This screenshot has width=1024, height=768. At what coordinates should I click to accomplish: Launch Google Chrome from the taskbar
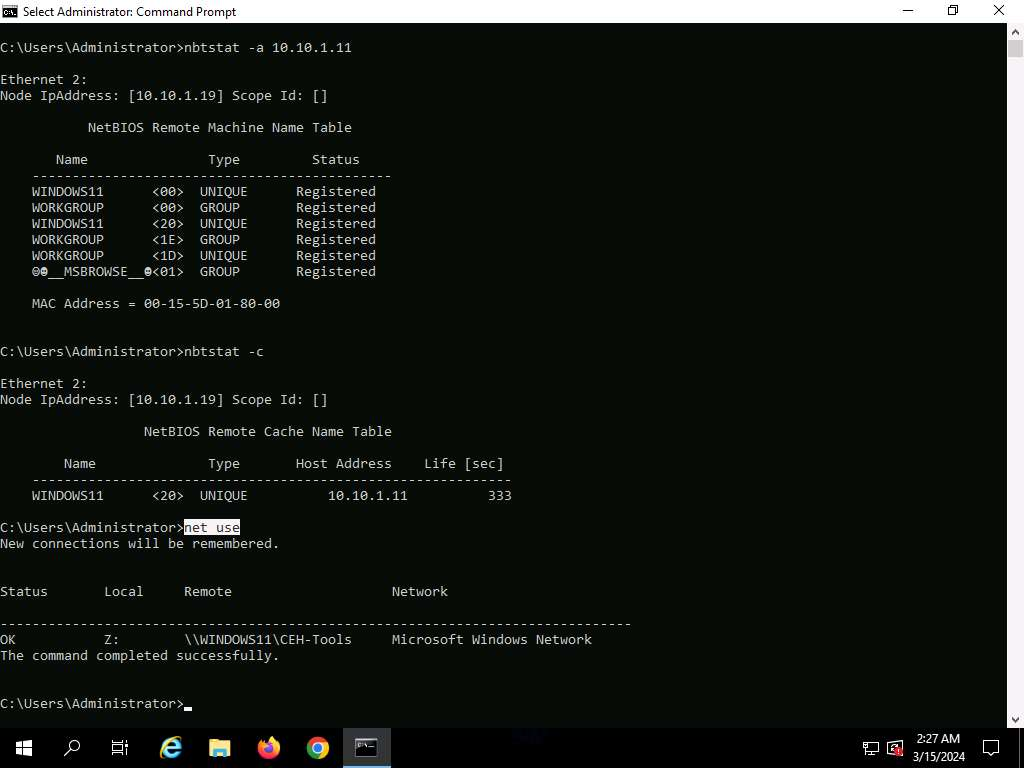tap(317, 747)
